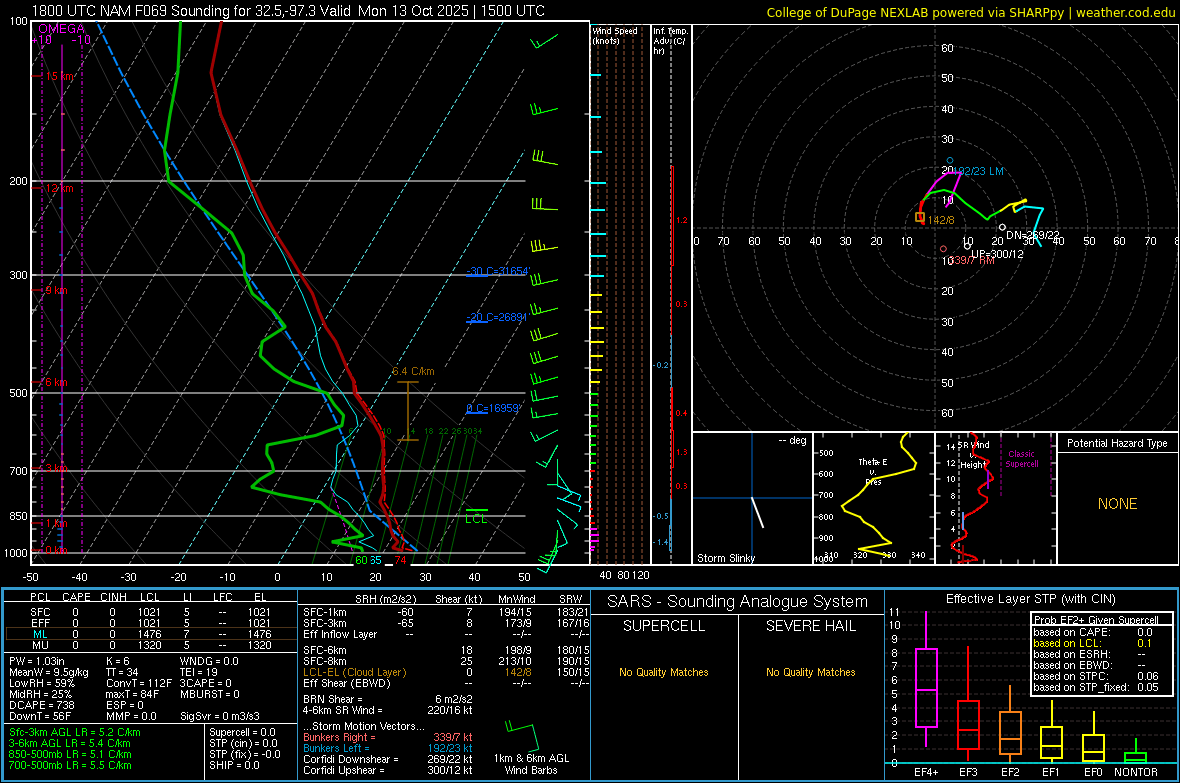Click the PW = 1.03in value
The height and width of the screenshot is (783, 1180).
(37, 661)
